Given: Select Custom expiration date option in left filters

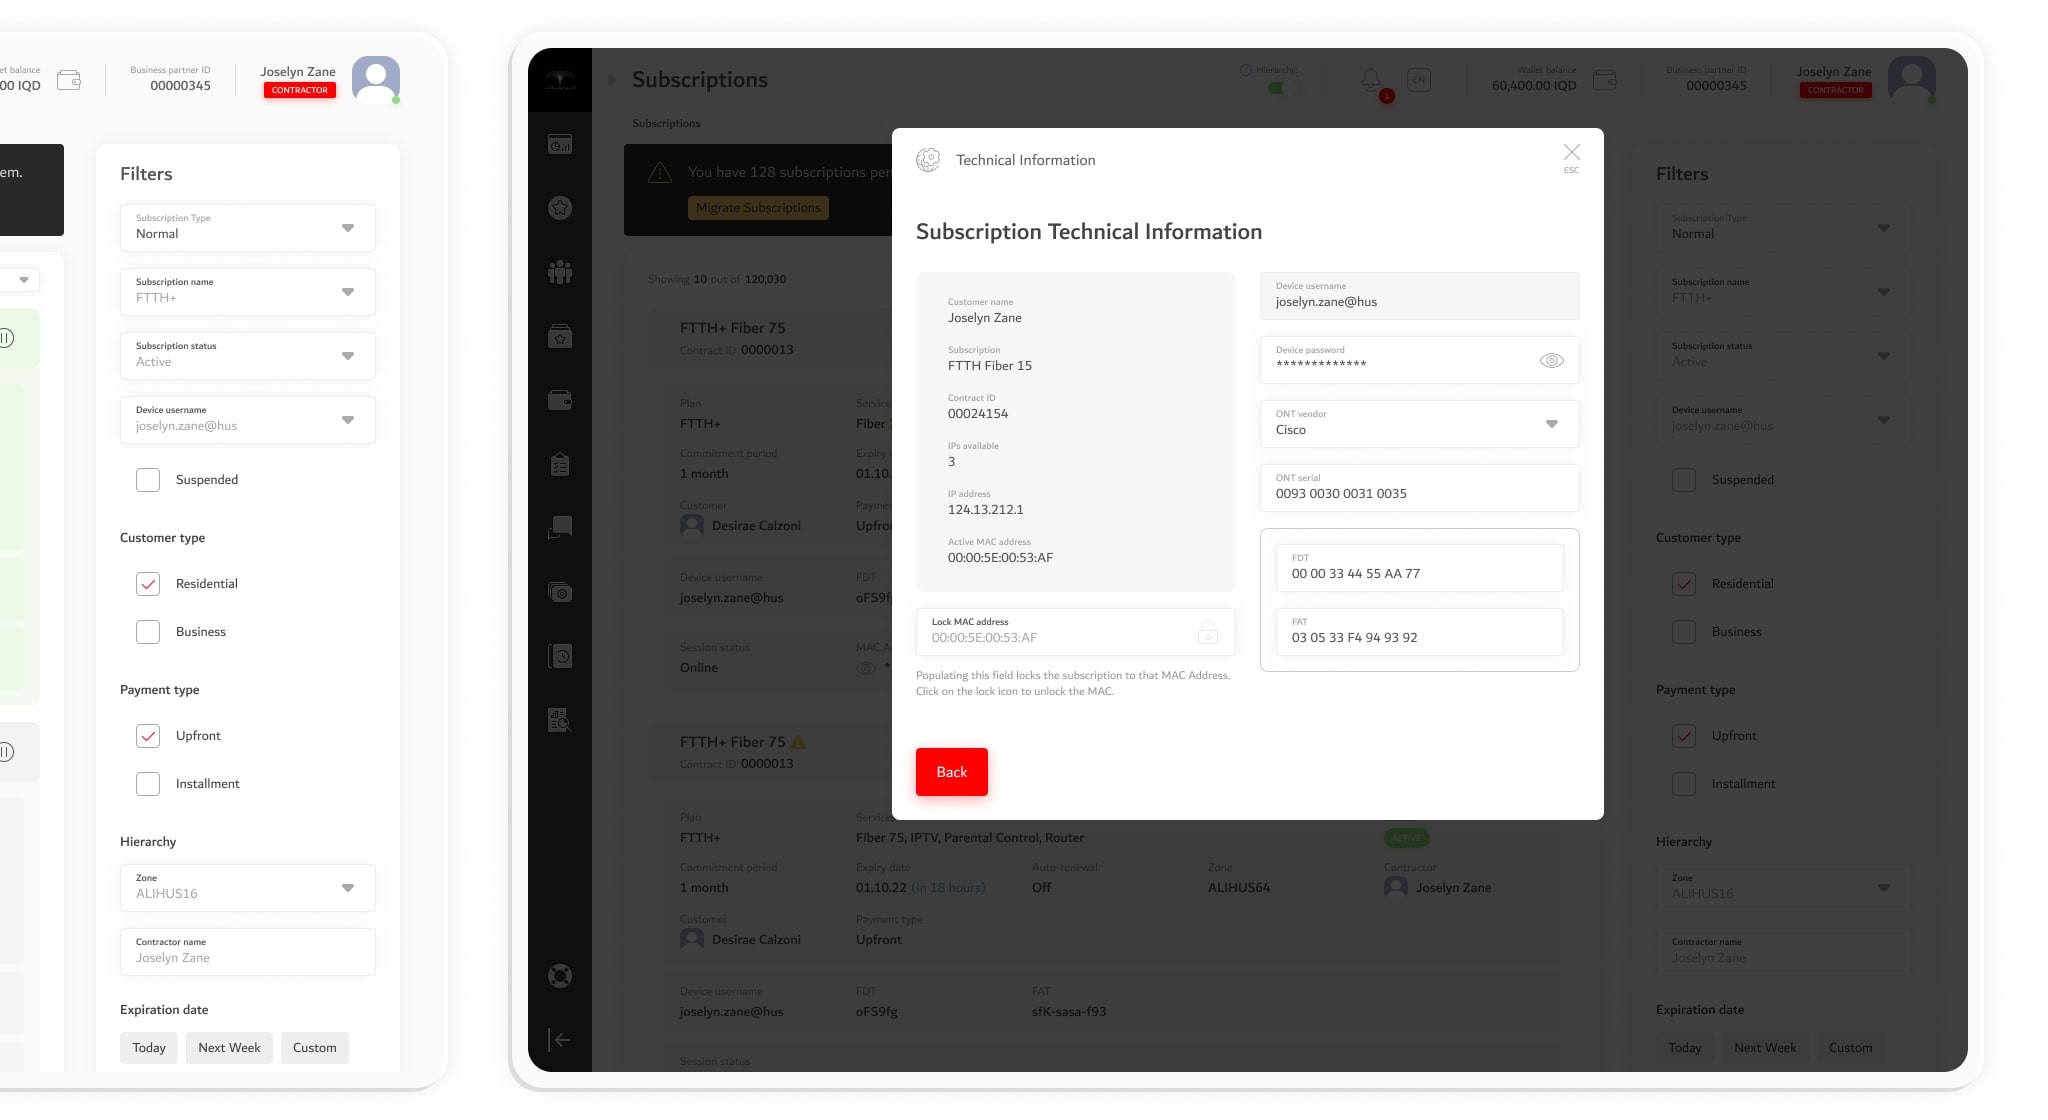Looking at the screenshot, I should tap(314, 1048).
